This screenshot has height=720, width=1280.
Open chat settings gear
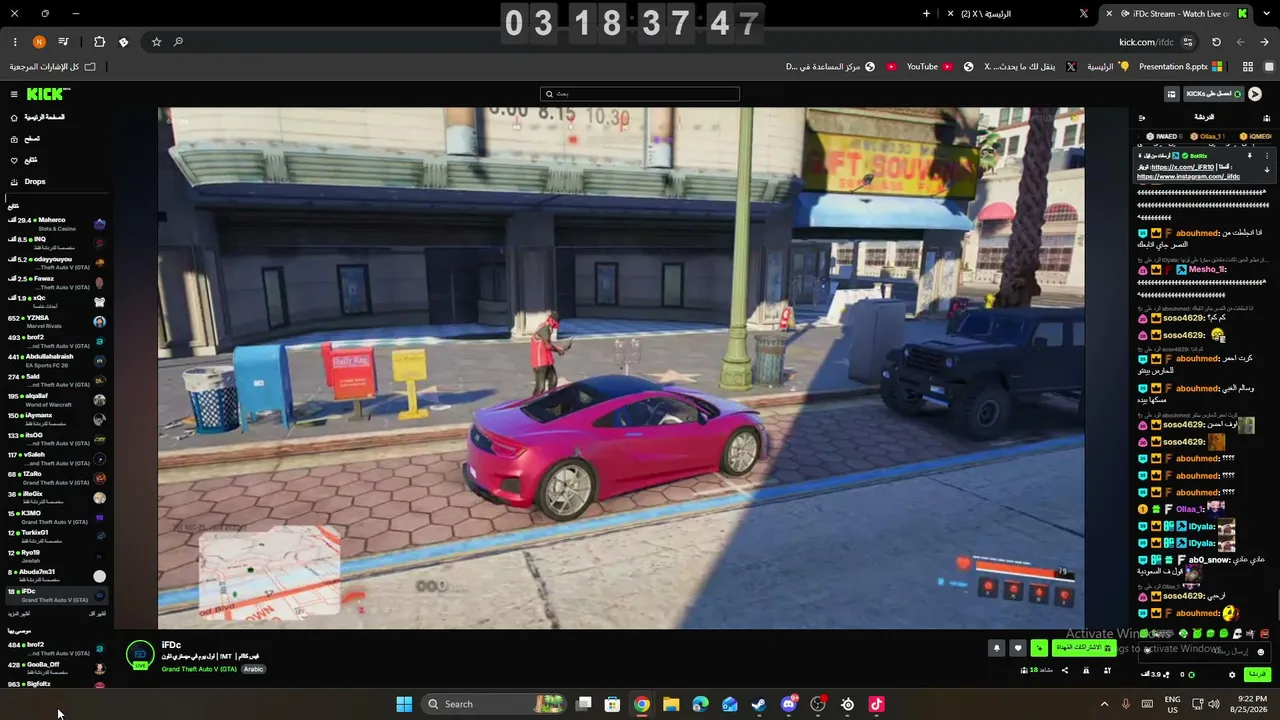point(1232,675)
